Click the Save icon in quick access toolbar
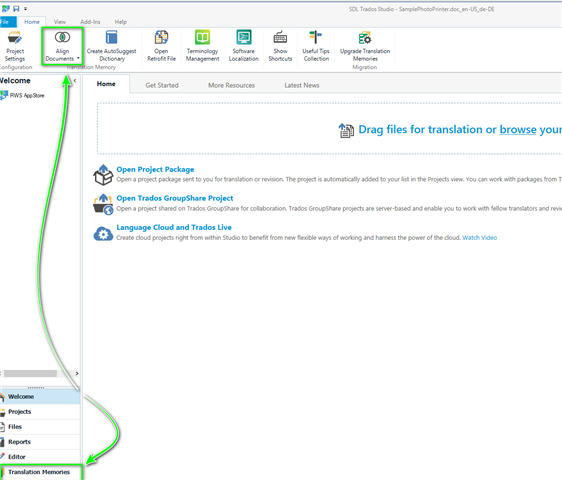 coord(16,9)
